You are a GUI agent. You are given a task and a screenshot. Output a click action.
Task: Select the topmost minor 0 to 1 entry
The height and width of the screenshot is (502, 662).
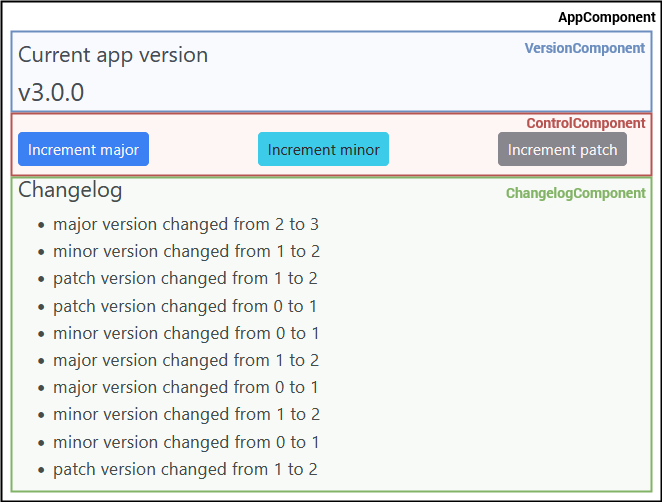click(x=185, y=333)
